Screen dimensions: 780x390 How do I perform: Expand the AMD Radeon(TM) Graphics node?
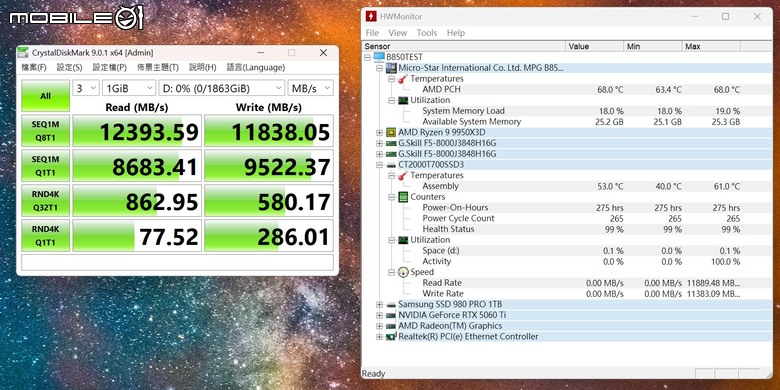[380, 326]
